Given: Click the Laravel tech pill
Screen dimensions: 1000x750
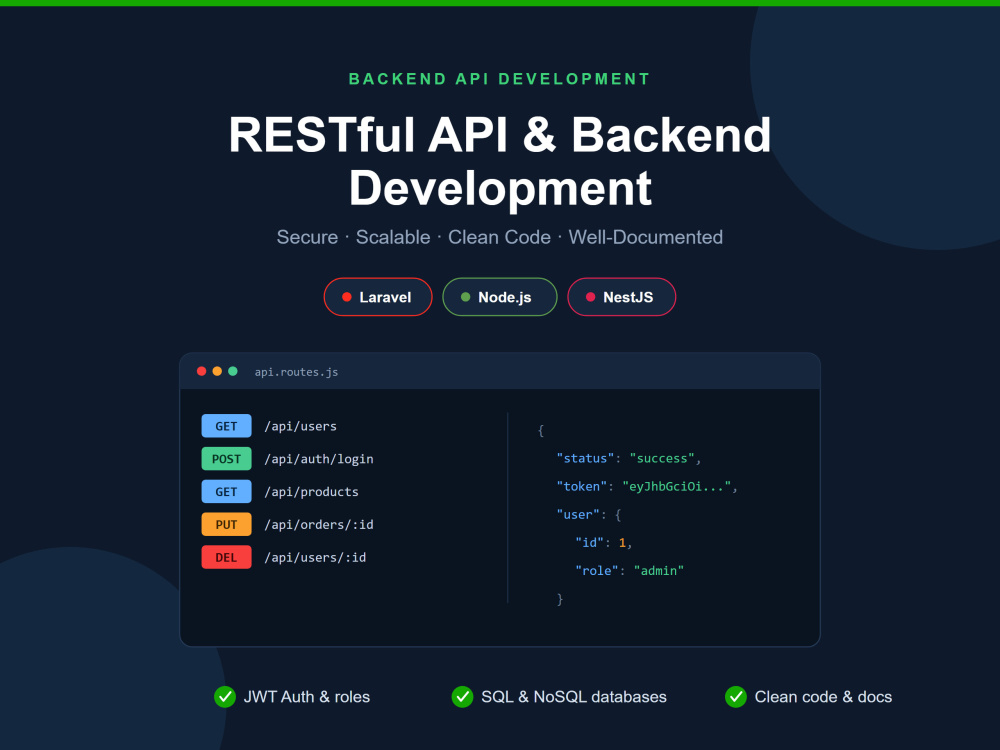Looking at the screenshot, I should [x=378, y=297].
